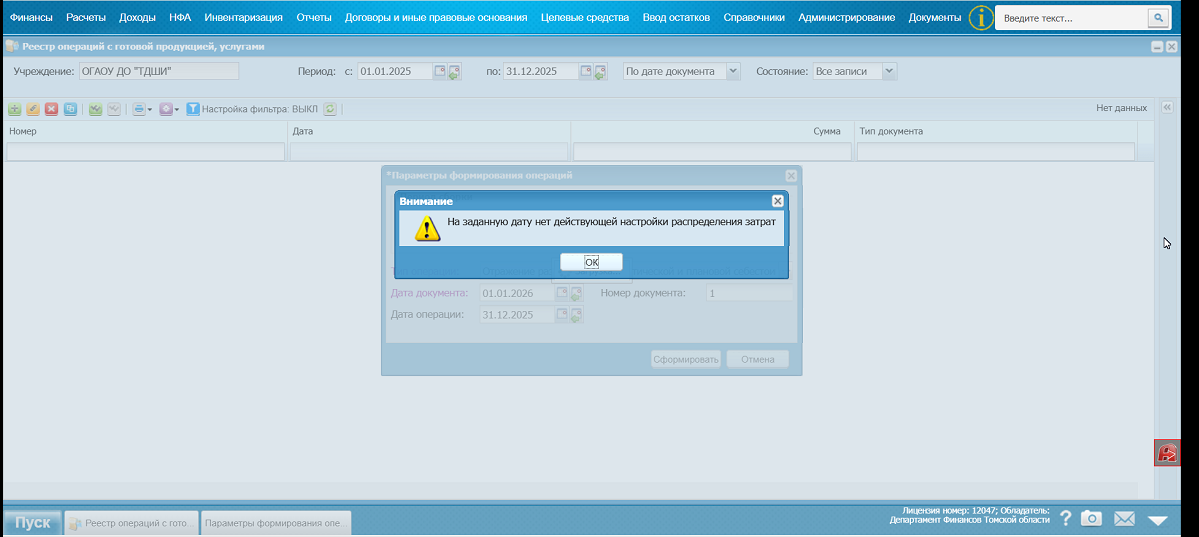Open the Расчеты menu
Image resolution: width=1199 pixels, height=537 pixels.
[x=86, y=17]
